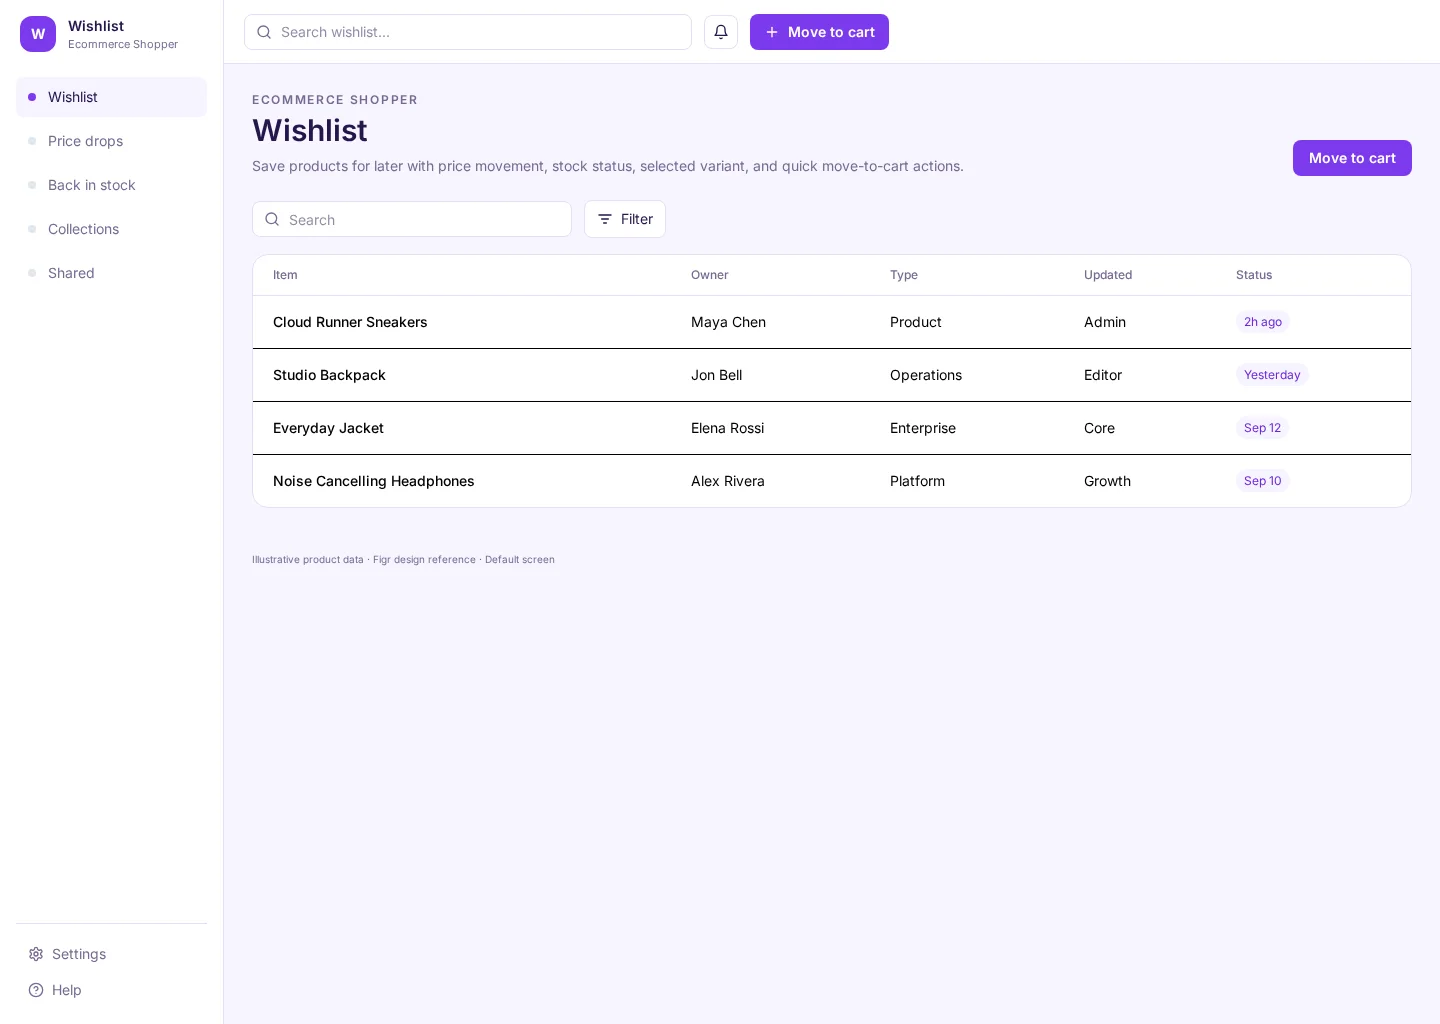Click the plus icon on top Move to cart
1440x1024 pixels.
point(772,32)
